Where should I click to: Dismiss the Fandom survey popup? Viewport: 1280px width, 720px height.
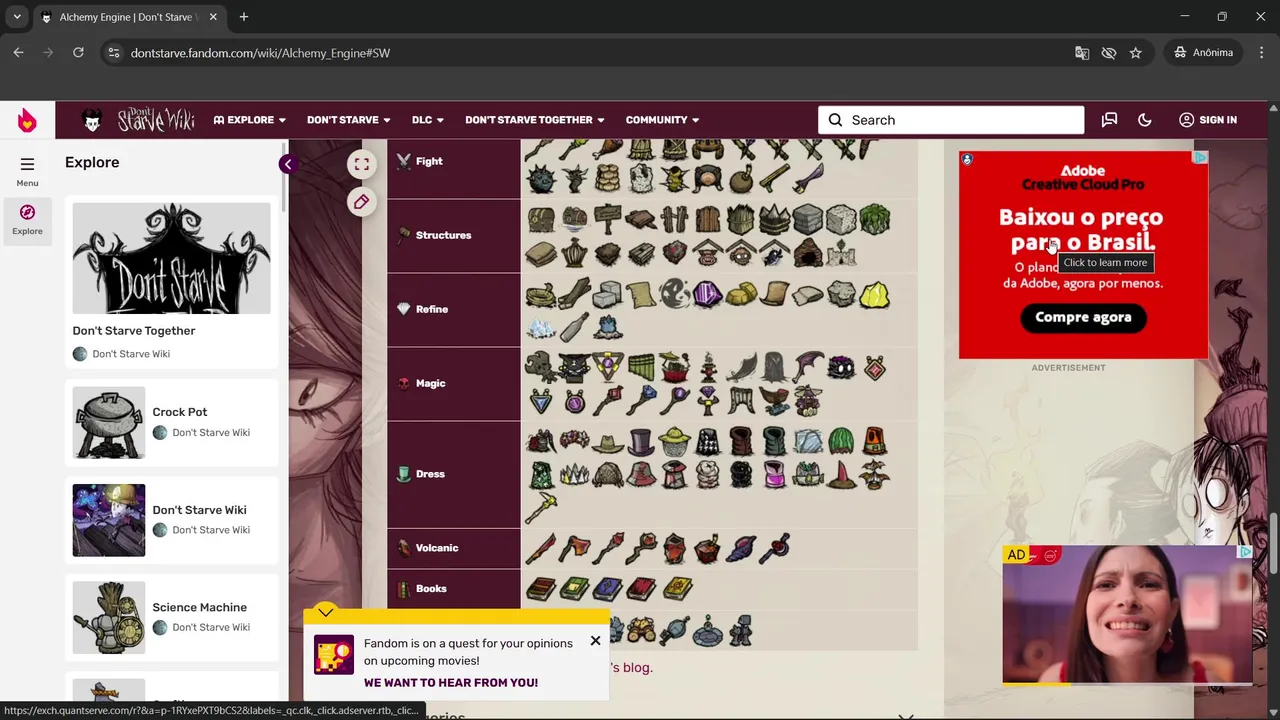pyautogui.click(x=595, y=641)
